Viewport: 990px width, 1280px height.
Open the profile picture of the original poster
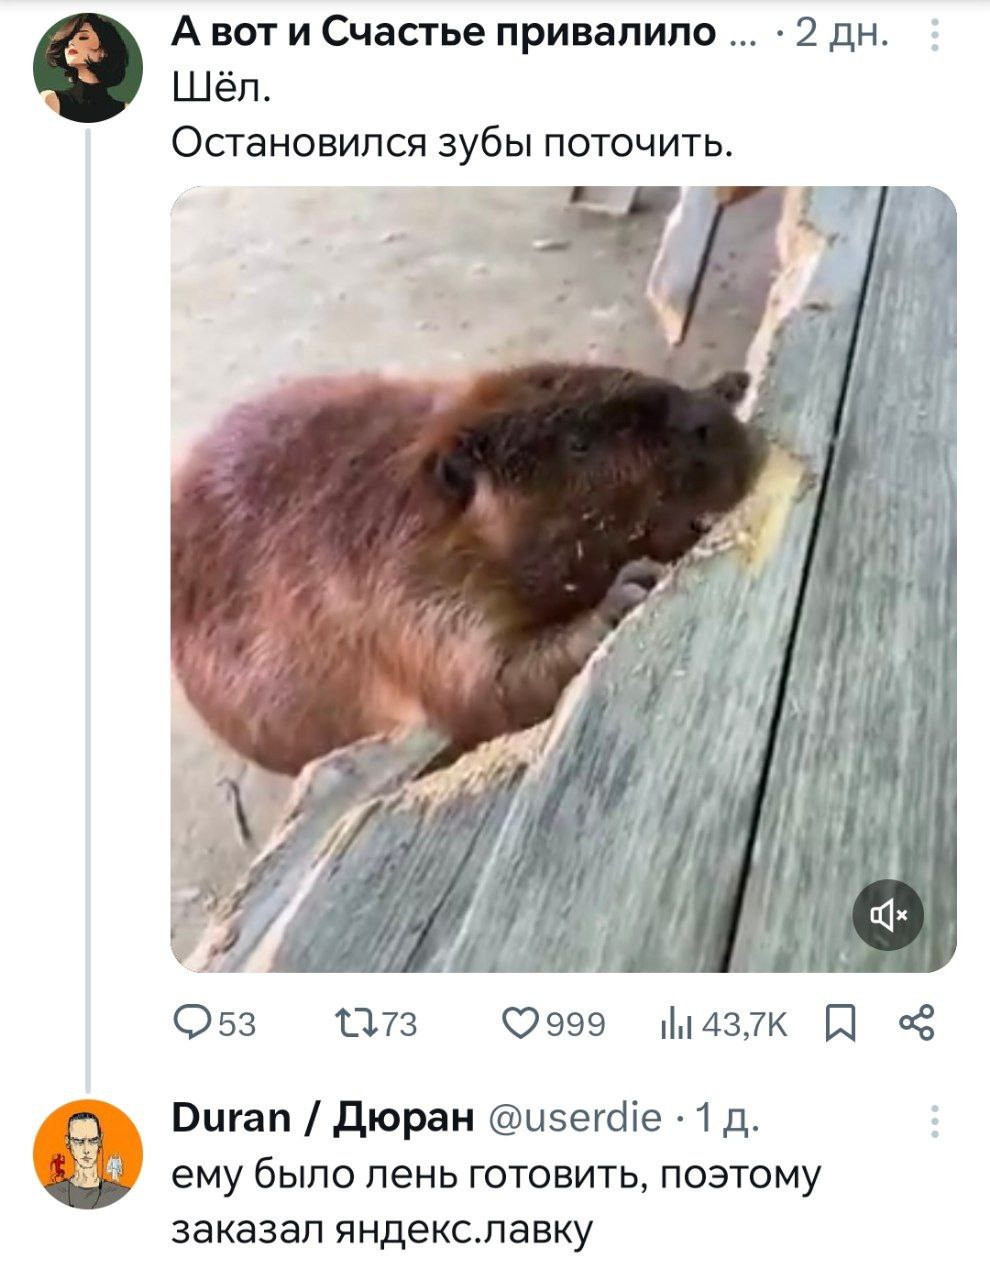pos(87,68)
